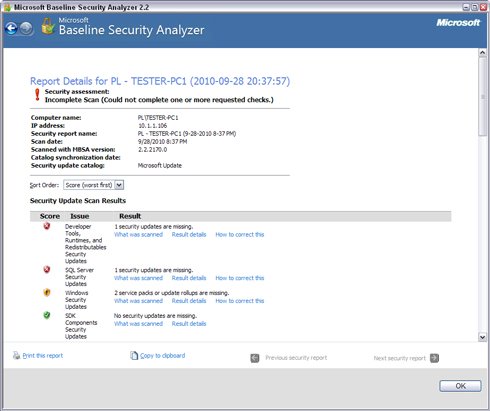Click the printer icon beside Print this report
This screenshot has height=411, width=490.
coord(16,355)
